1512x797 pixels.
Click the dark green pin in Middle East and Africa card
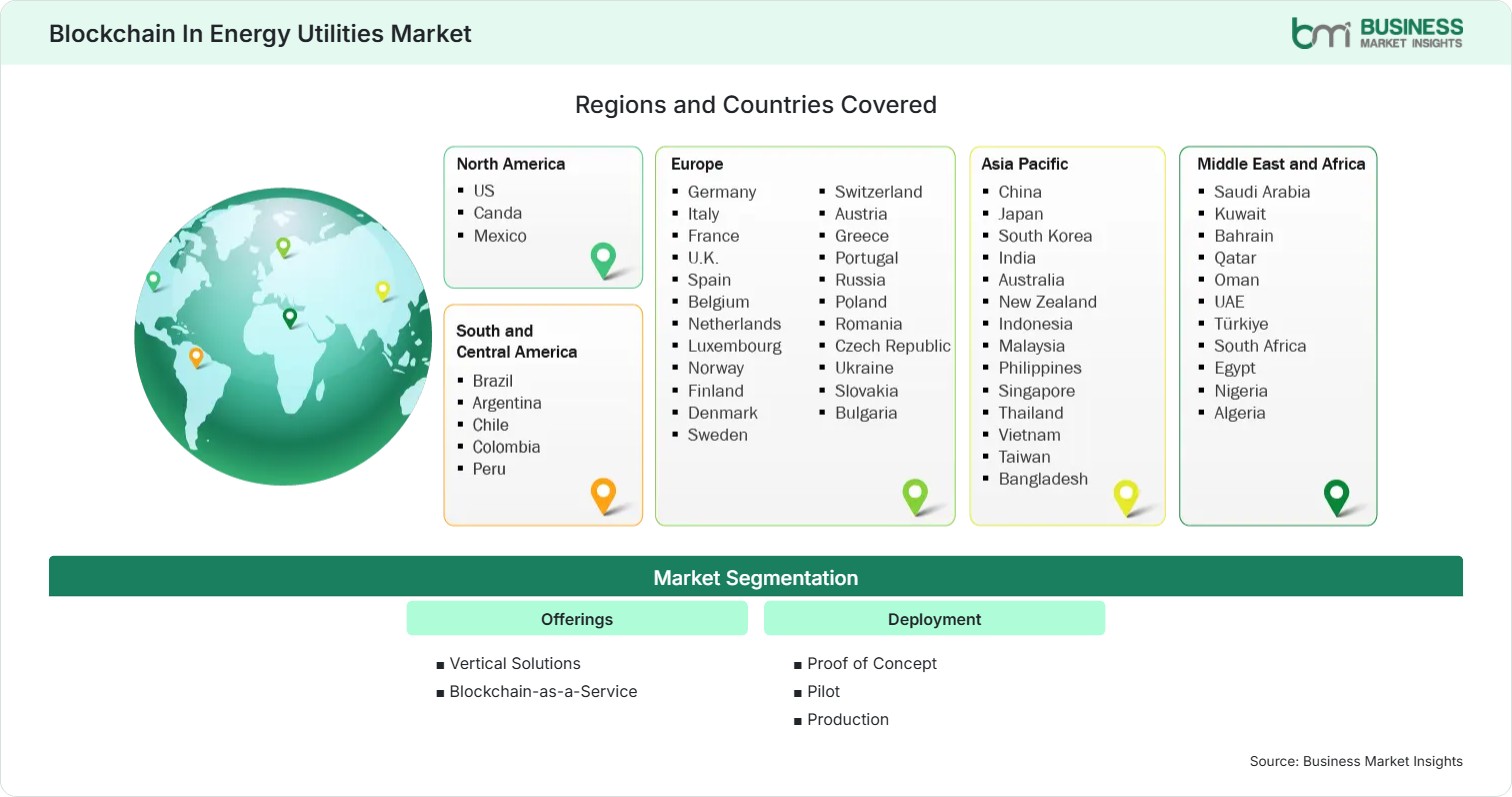pos(1336,497)
